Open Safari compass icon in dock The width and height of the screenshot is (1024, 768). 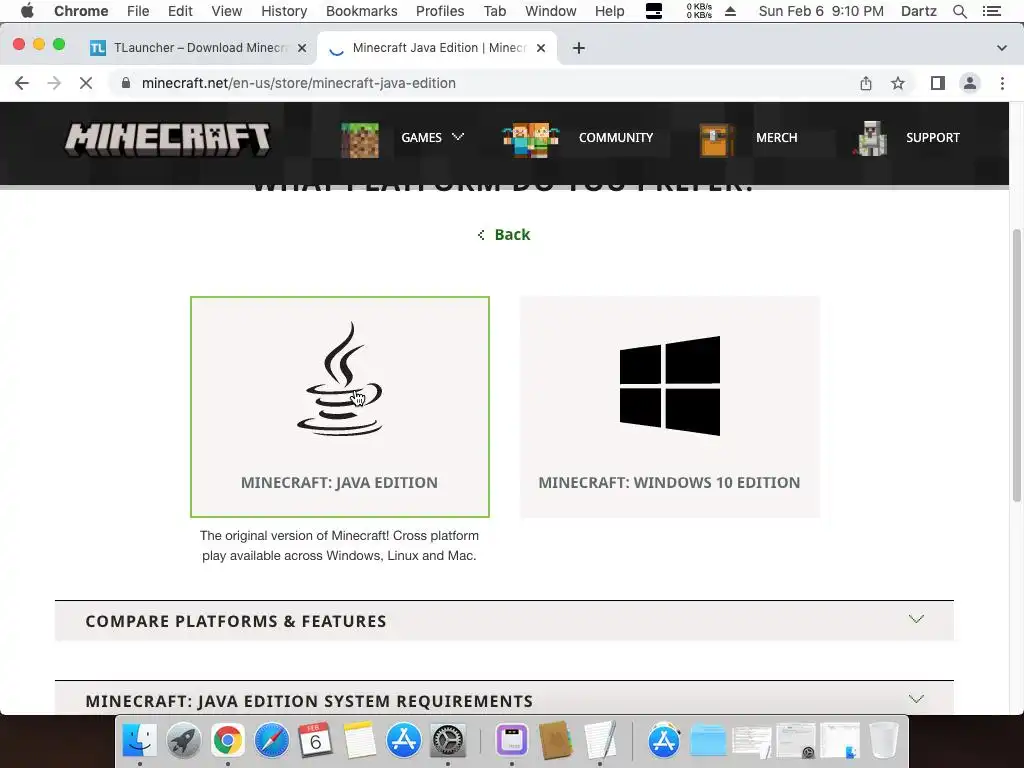tap(272, 741)
